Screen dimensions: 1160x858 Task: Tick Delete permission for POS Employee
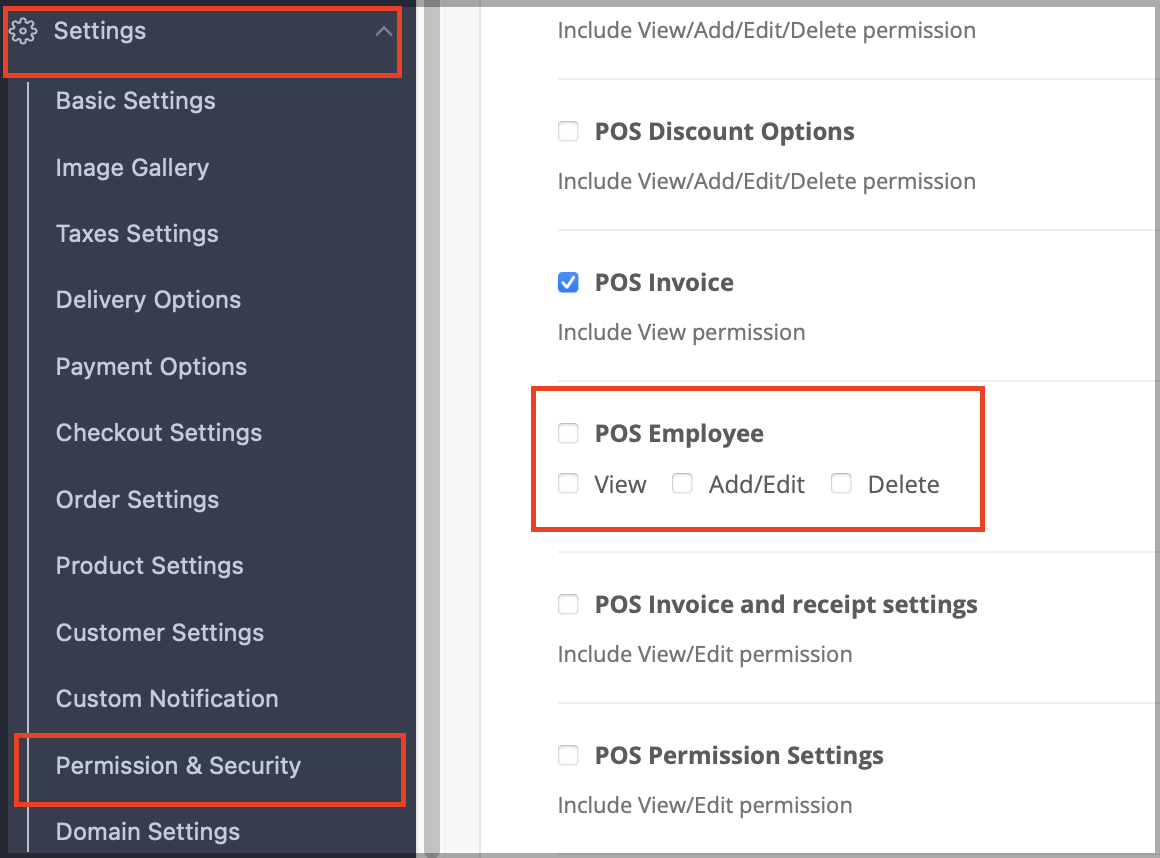(x=841, y=484)
